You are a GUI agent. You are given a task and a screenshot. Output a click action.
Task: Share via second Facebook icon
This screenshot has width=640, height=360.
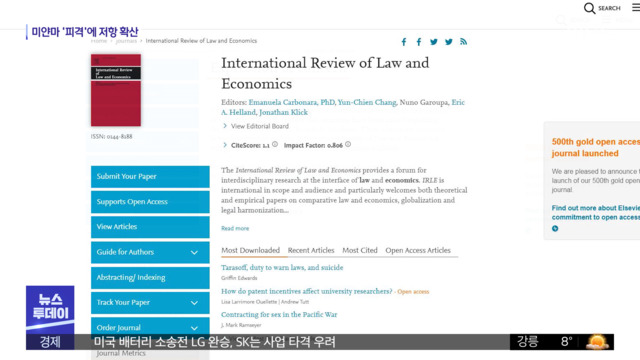coord(419,42)
